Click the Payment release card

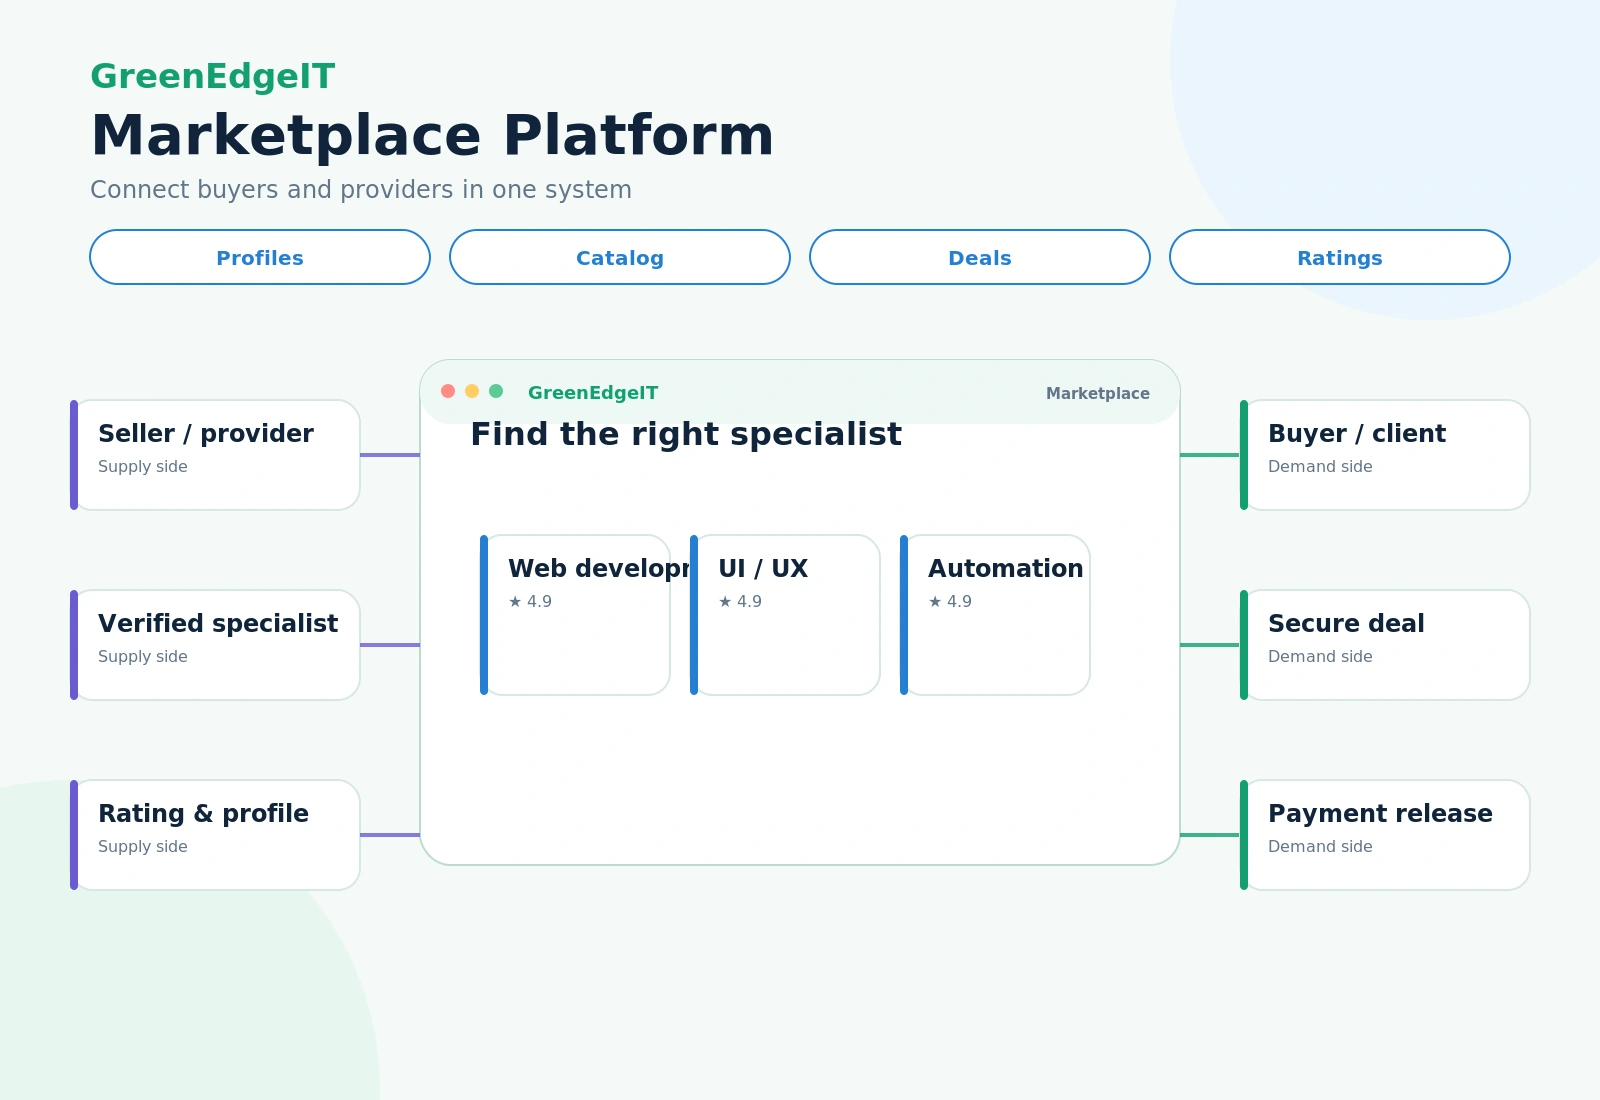click(x=1385, y=835)
